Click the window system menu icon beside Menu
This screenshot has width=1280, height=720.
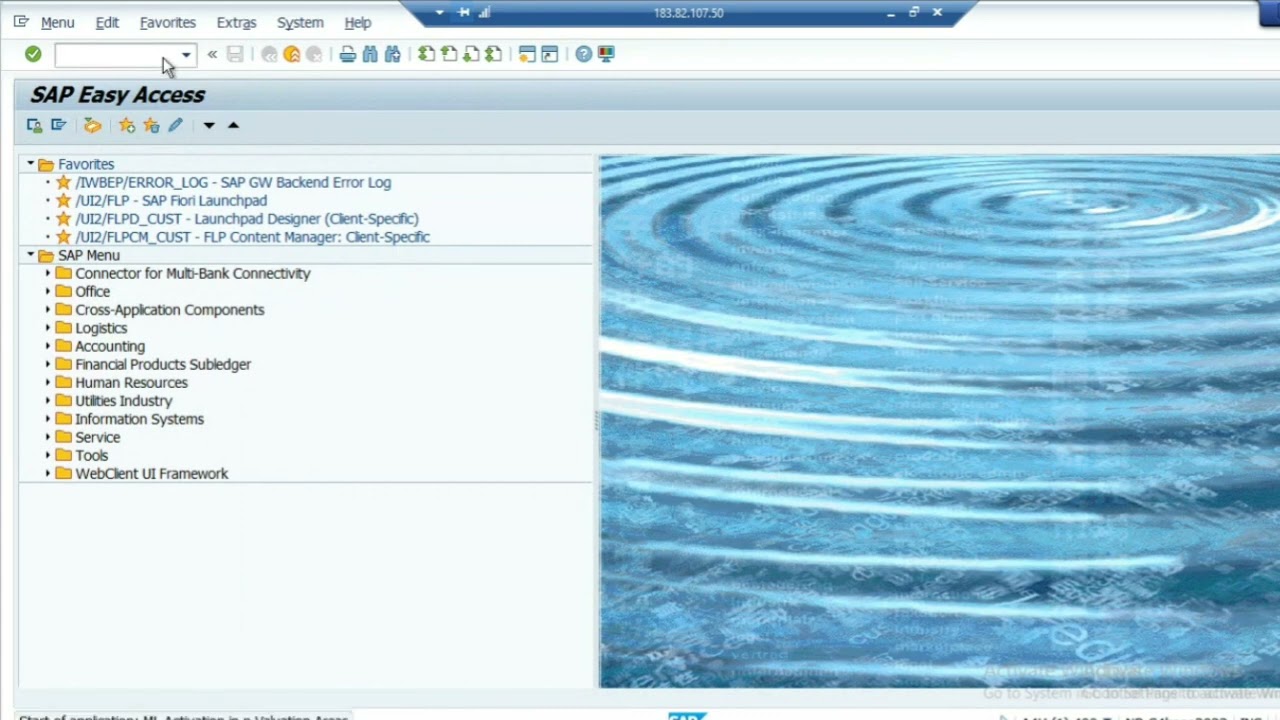click(21, 21)
